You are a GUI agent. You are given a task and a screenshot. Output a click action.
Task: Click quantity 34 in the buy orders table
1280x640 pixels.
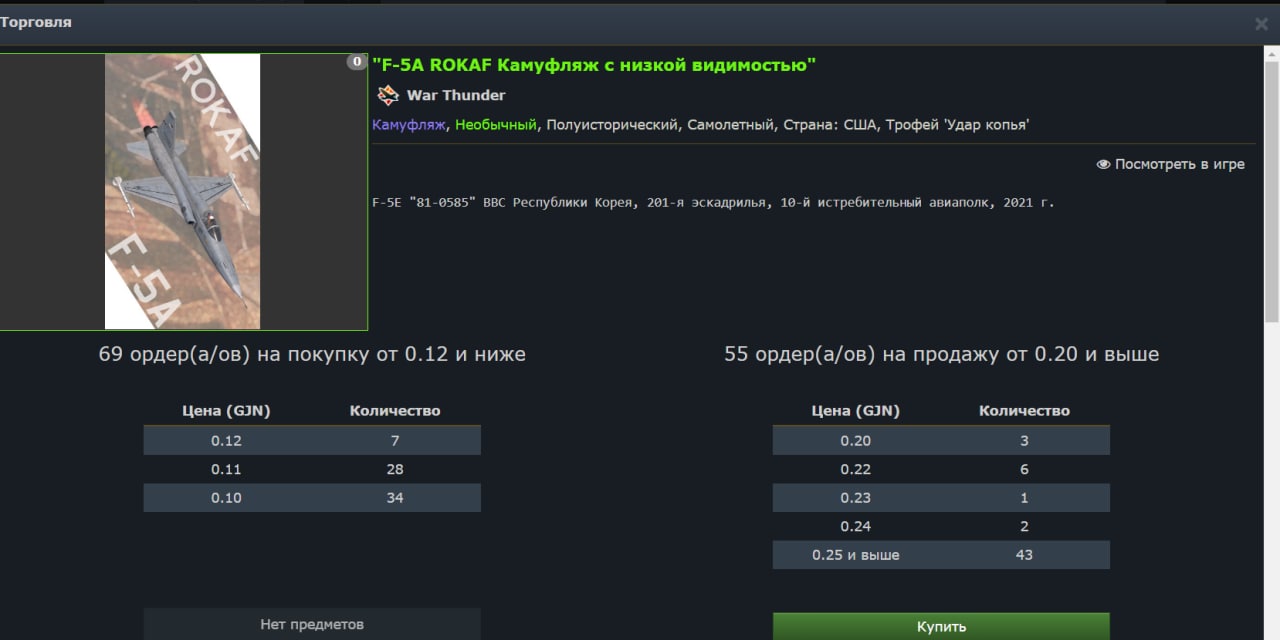(395, 497)
